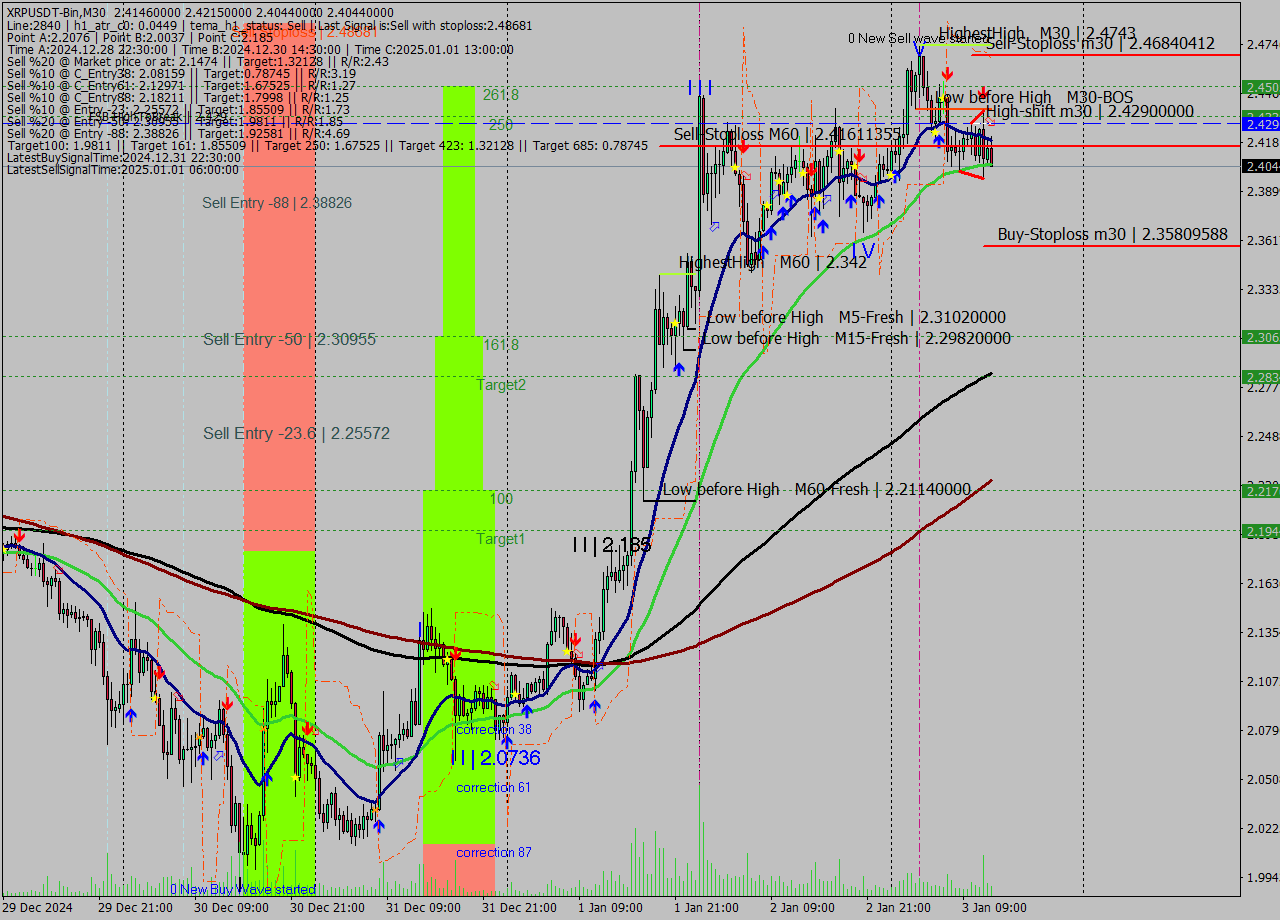Image resolution: width=1280 pixels, height=920 pixels.
Task: Click the 'correction 38' label
Action: pyautogui.click(x=494, y=730)
